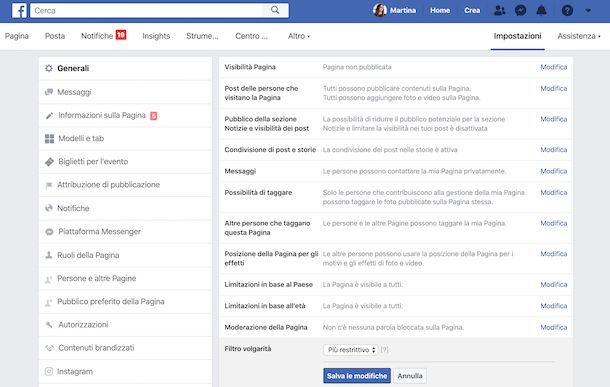Image resolution: width=610 pixels, height=387 pixels.
Task: Open the friend requests icon
Action: point(500,11)
